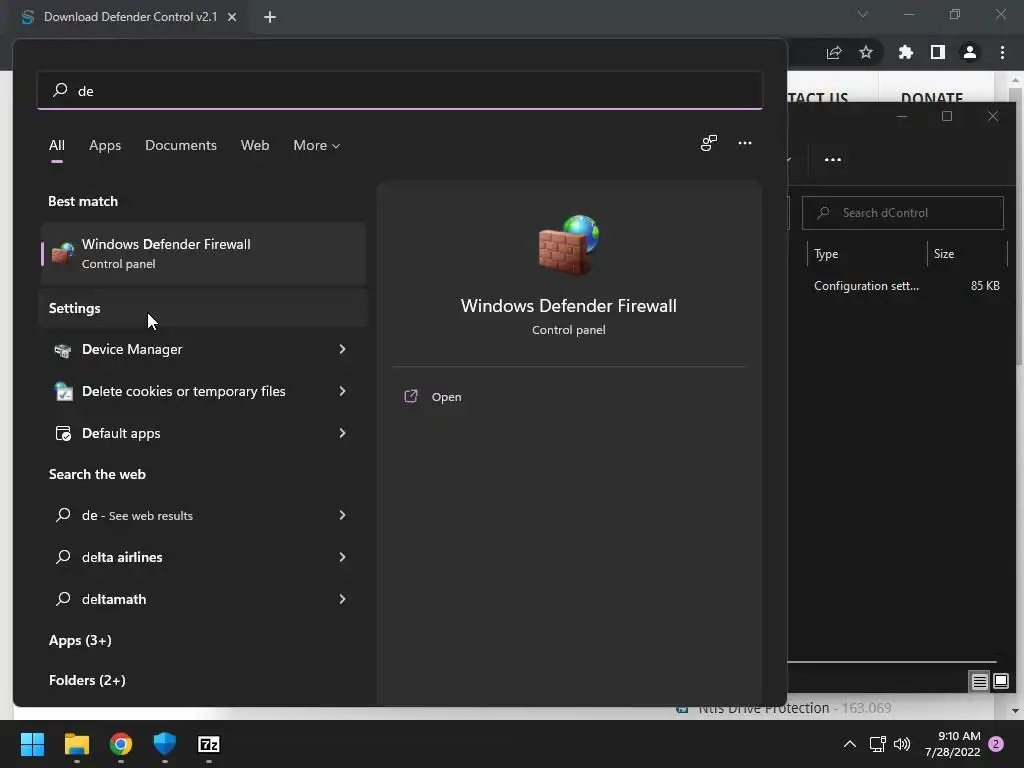Open the notification center badge
Image resolution: width=1024 pixels, height=768 pixels.
(996, 744)
